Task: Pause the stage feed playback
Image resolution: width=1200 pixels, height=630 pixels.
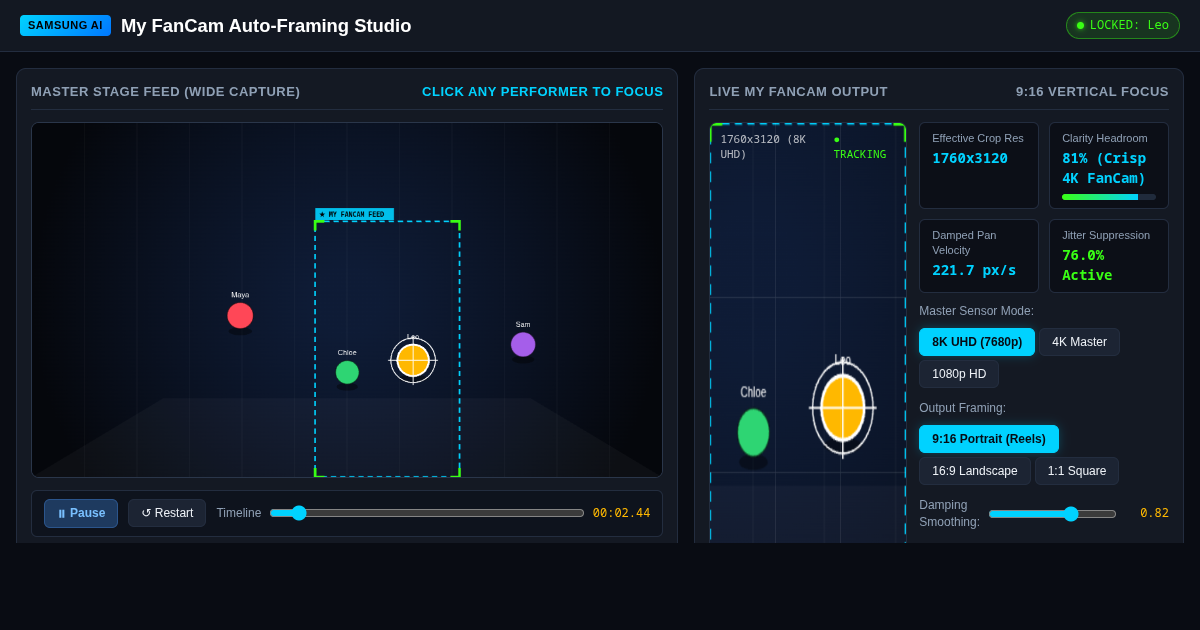Action: pos(81,513)
